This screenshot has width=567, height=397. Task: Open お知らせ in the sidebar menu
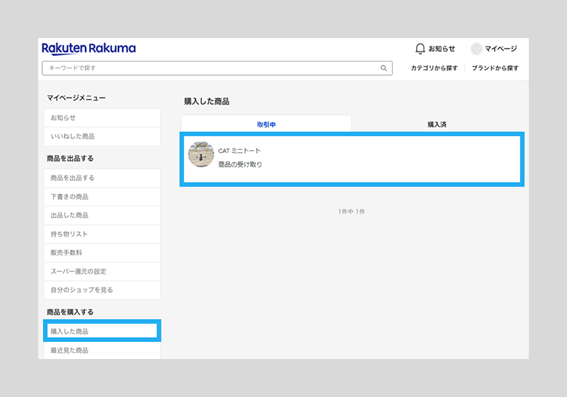click(102, 118)
